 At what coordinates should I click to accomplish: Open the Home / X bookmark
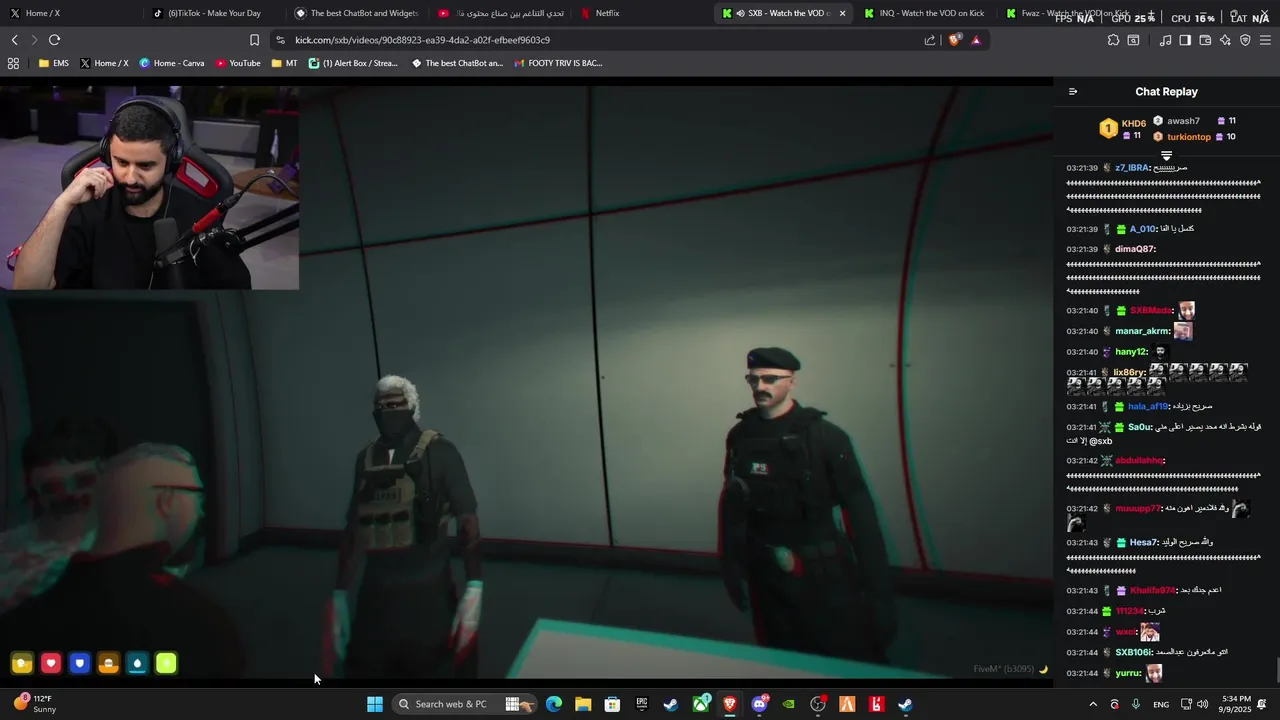(x=104, y=63)
